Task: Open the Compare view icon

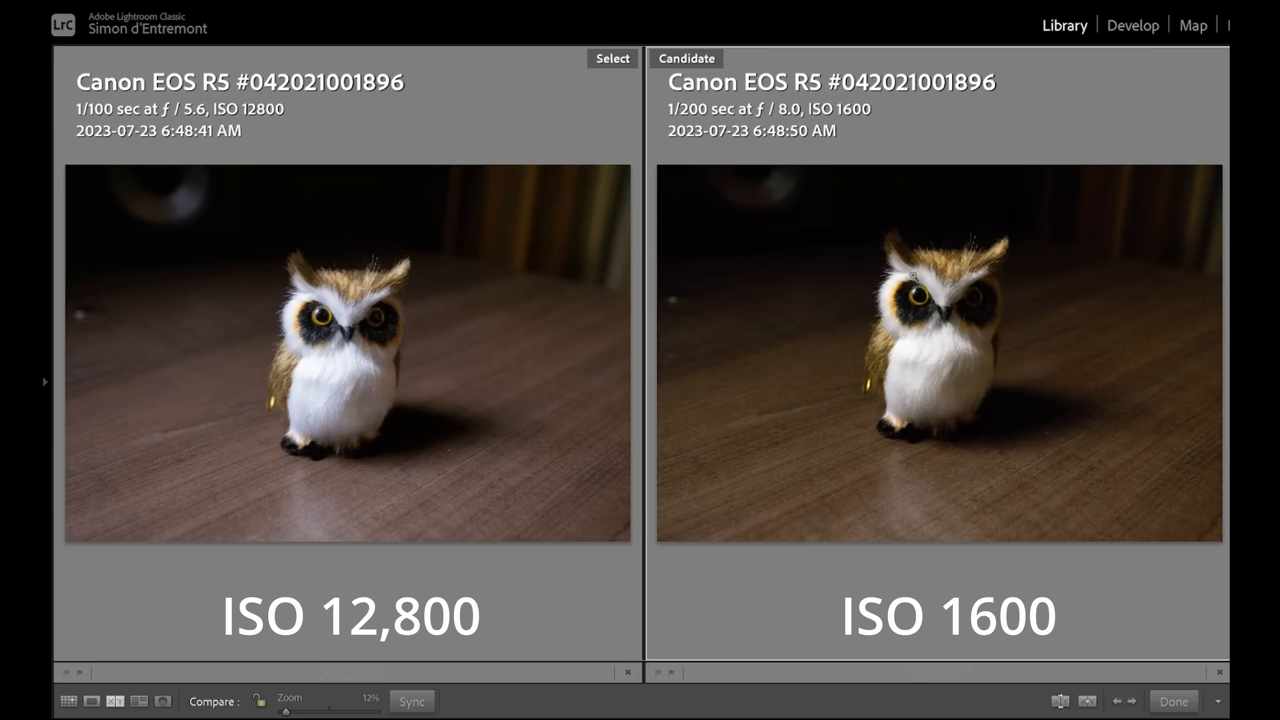Action: pyautogui.click(x=115, y=701)
